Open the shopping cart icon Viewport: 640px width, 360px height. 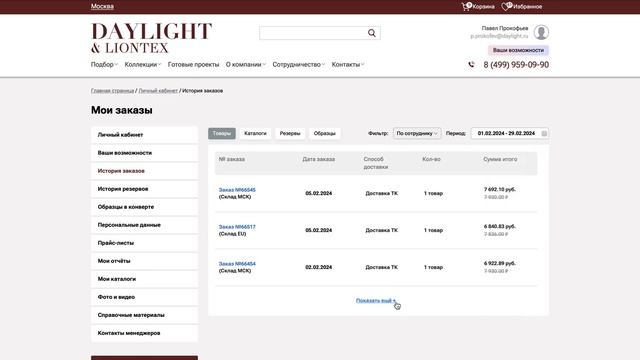point(466,6)
